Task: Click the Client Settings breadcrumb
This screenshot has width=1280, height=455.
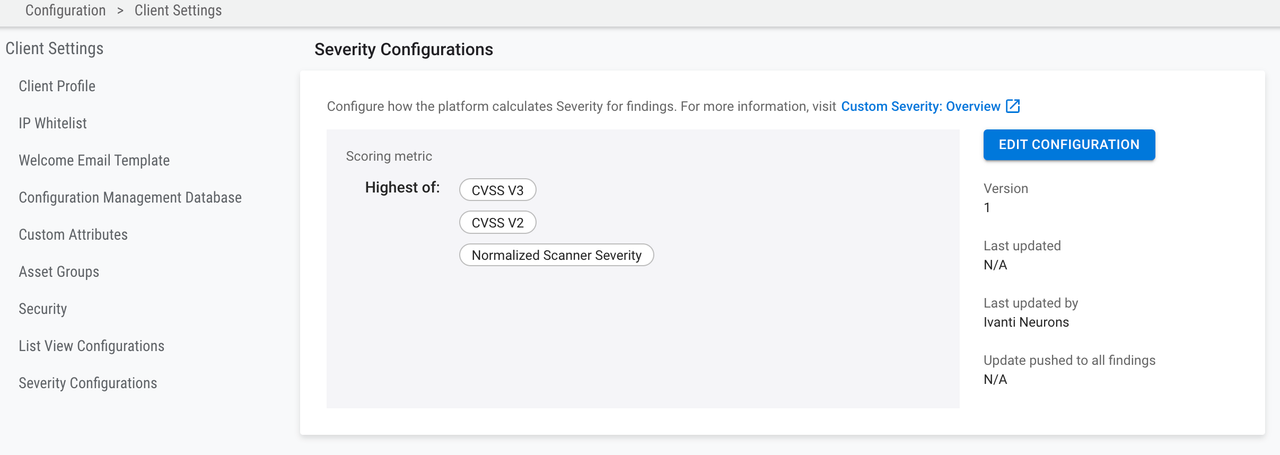Action: [178, 11]
